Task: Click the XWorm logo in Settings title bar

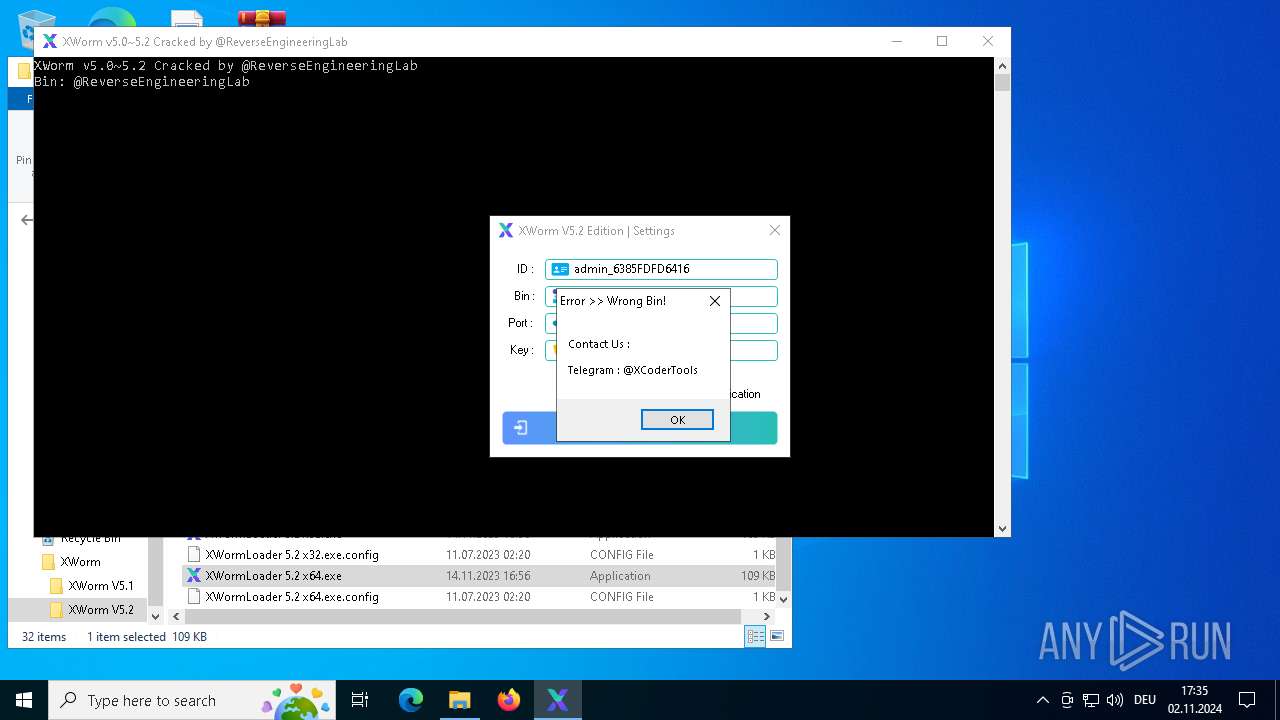Action: pos(506,231)
